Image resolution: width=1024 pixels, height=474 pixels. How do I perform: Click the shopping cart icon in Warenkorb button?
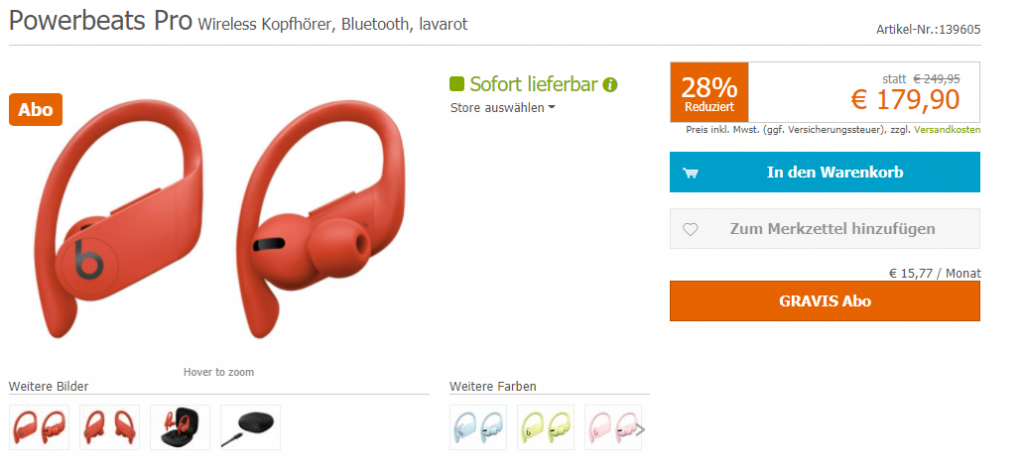690,173
